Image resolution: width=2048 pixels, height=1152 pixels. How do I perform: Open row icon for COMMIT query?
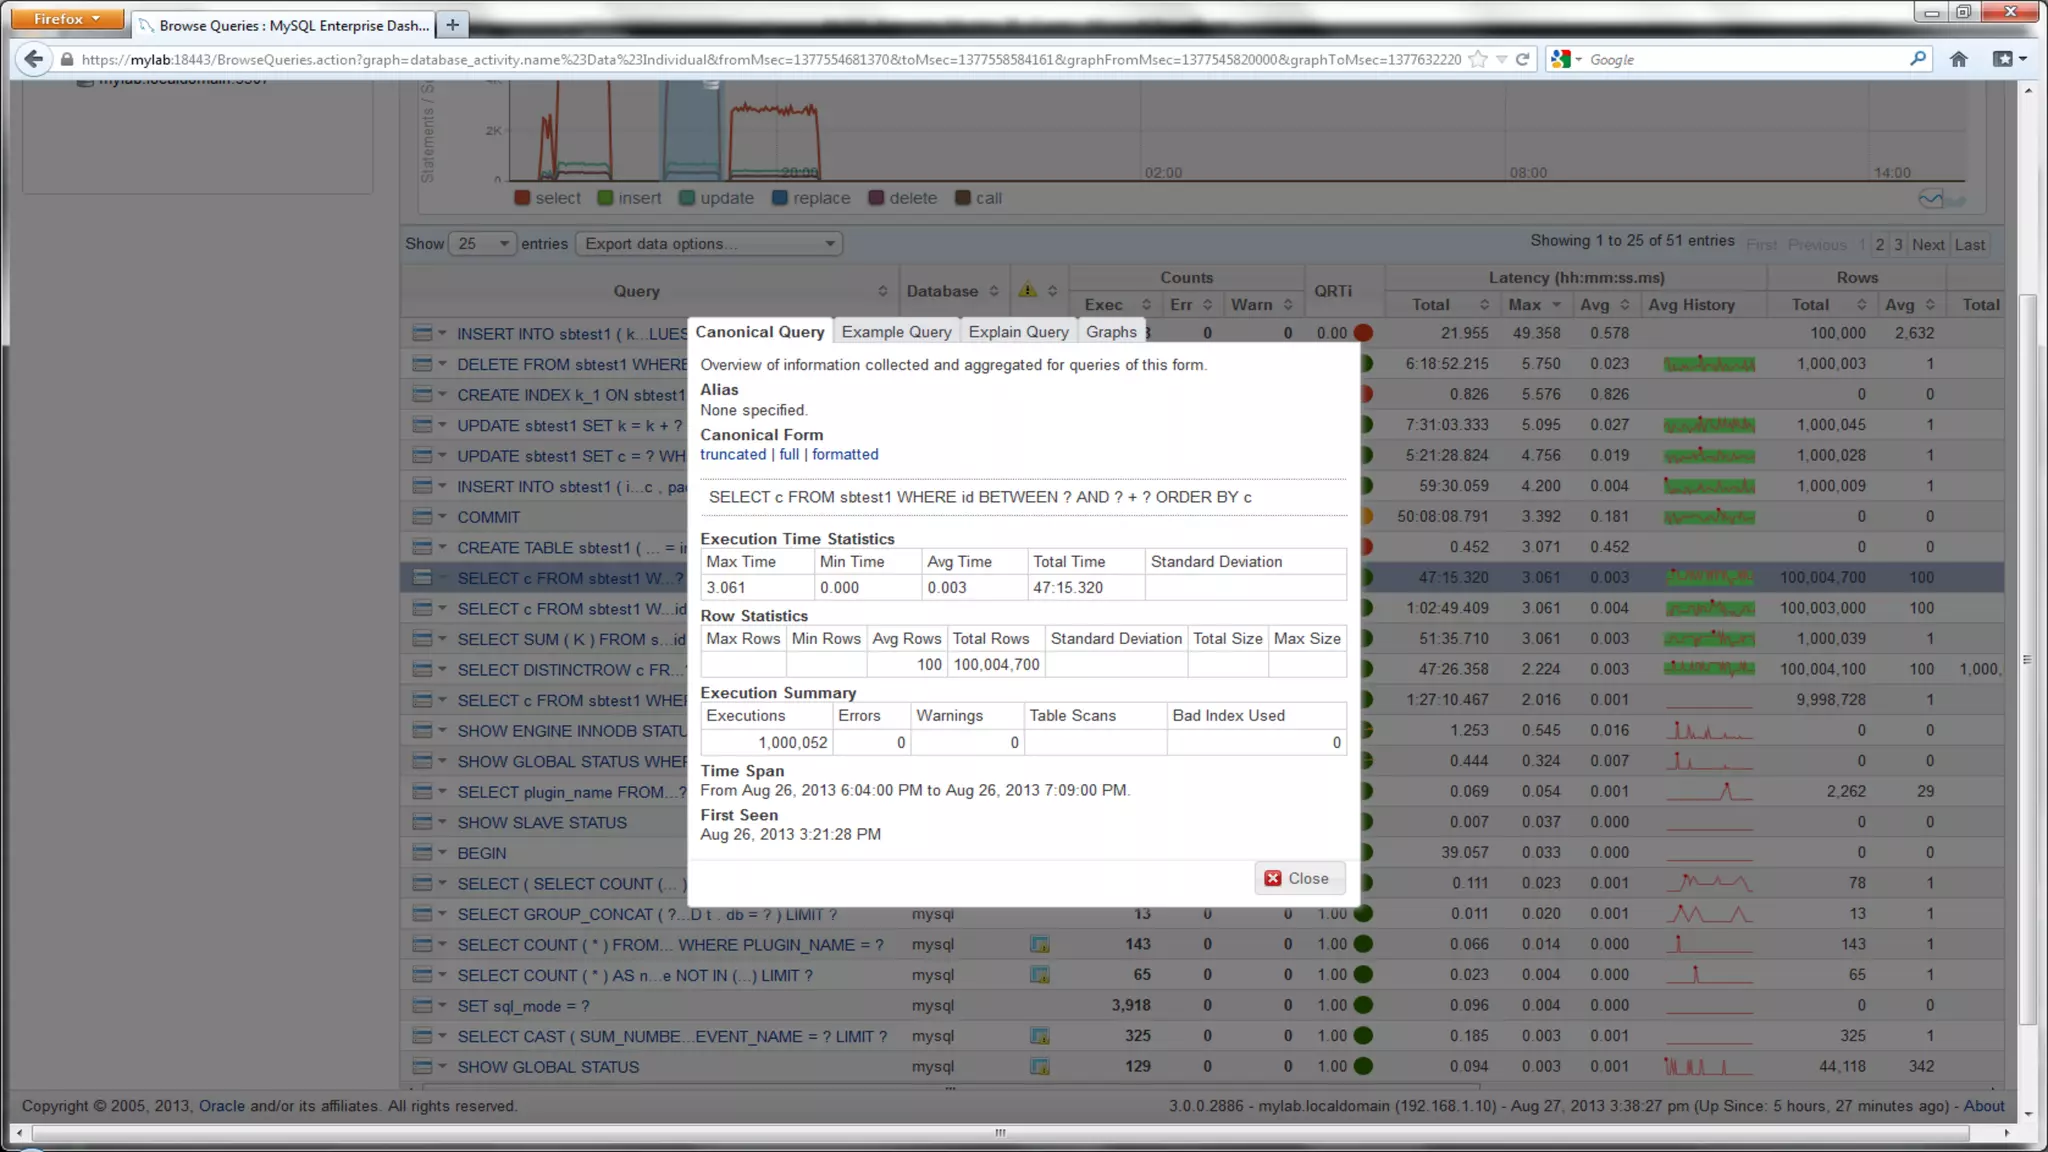[x=422, y=517]
